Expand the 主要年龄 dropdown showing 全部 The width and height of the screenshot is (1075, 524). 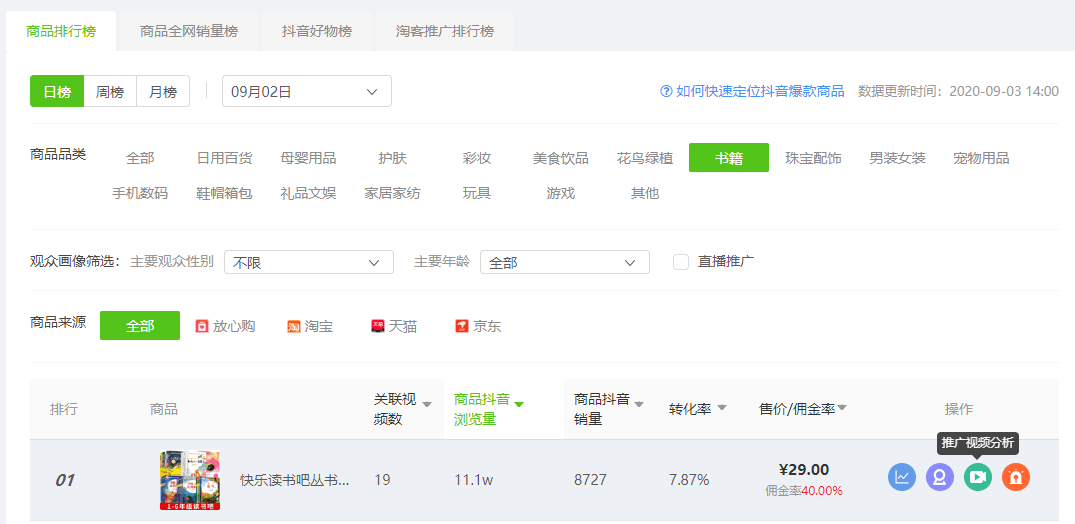(x=564, y=262)
